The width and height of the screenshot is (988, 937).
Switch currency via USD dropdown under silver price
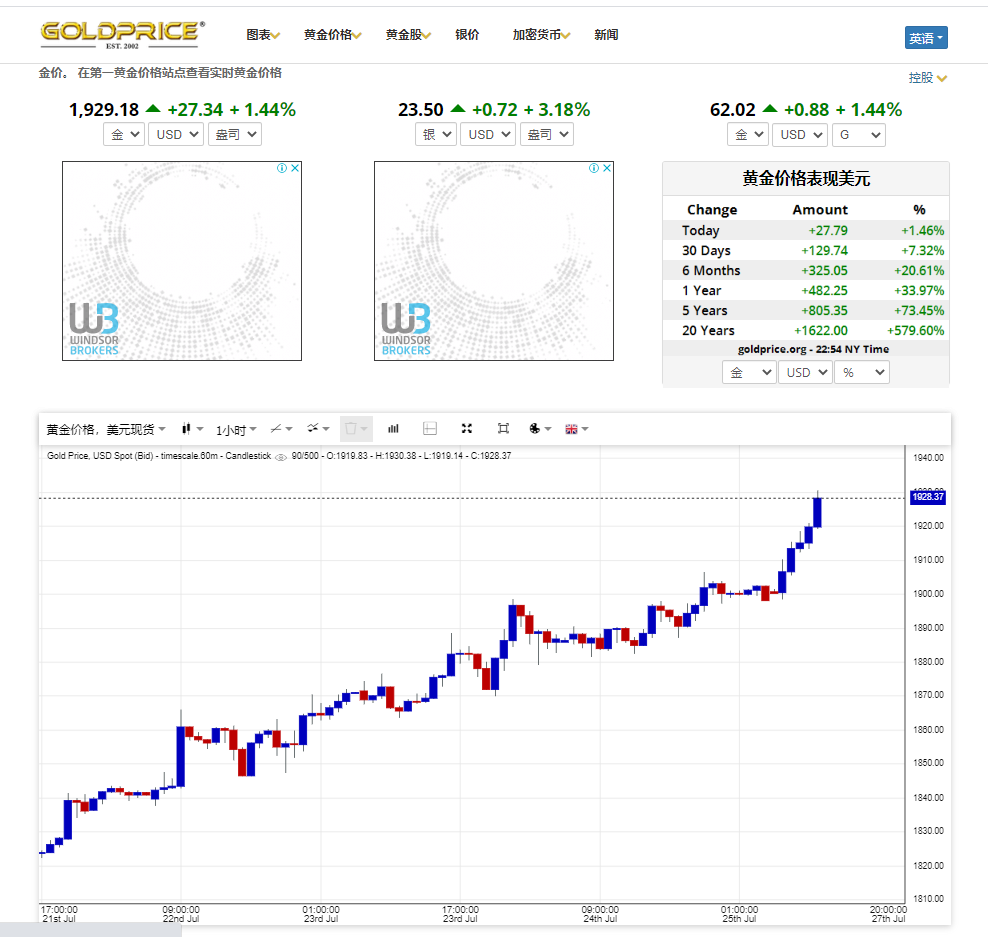click(487, 133)
